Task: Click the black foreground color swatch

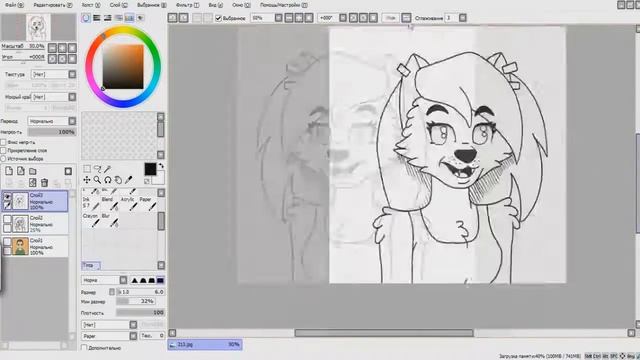Action: click(x=150, y=169)
